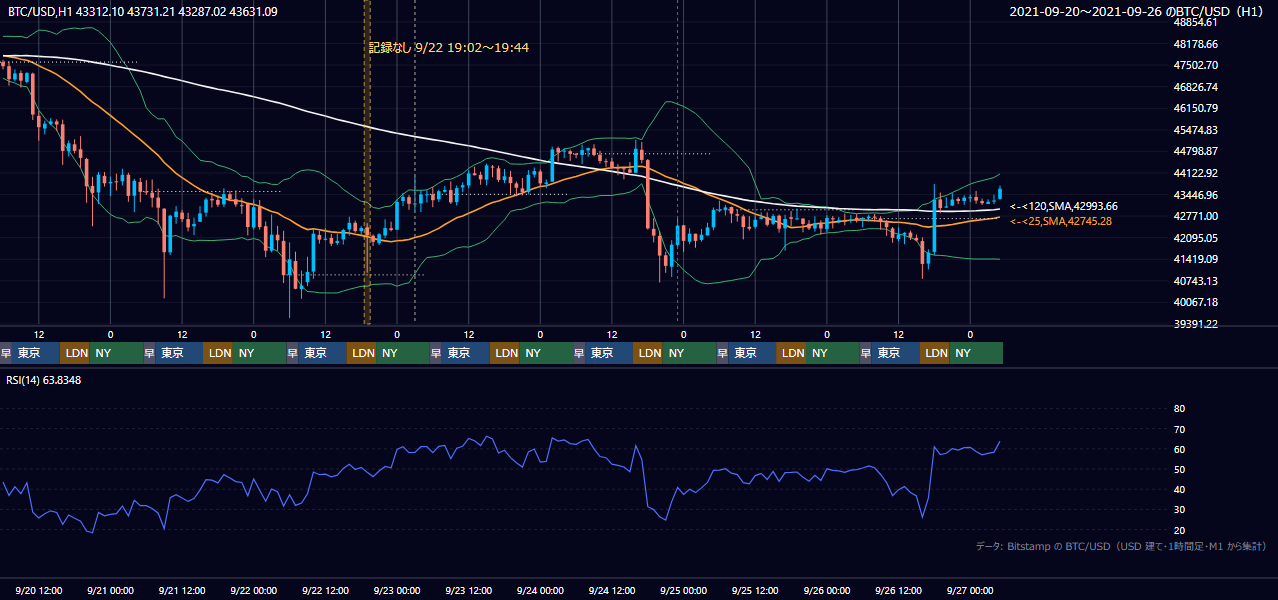Click the 9/21 00:00 time axis label

110,590
